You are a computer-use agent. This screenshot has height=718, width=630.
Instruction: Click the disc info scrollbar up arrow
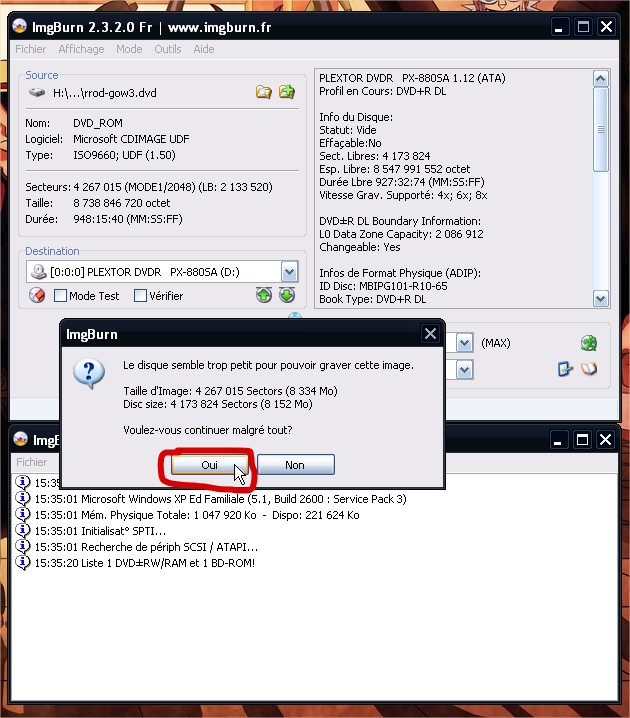click(x=600, y=79)
